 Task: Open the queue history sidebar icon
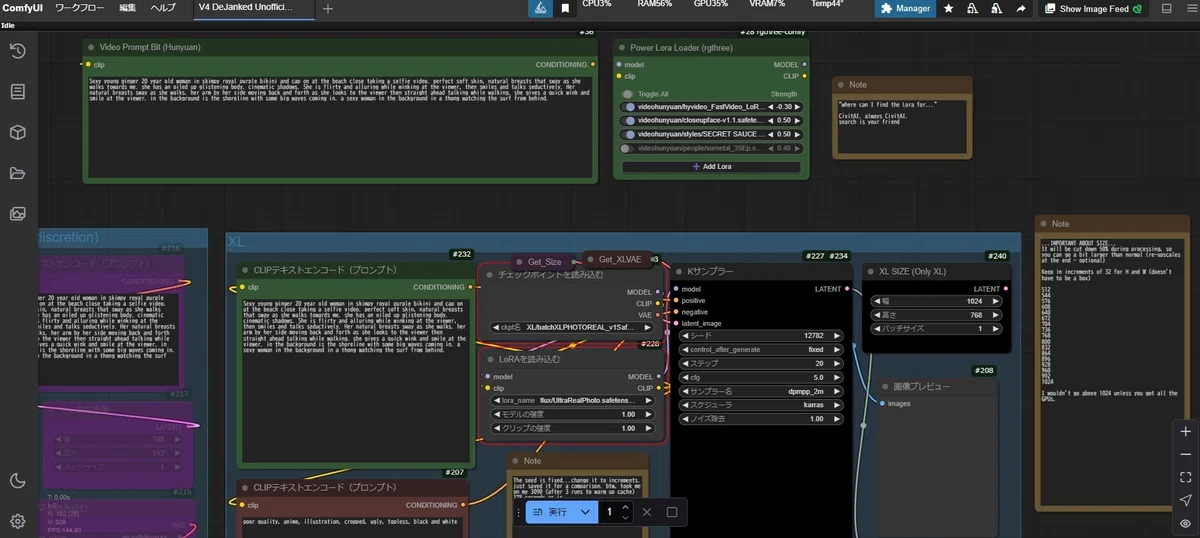(17, 51)
